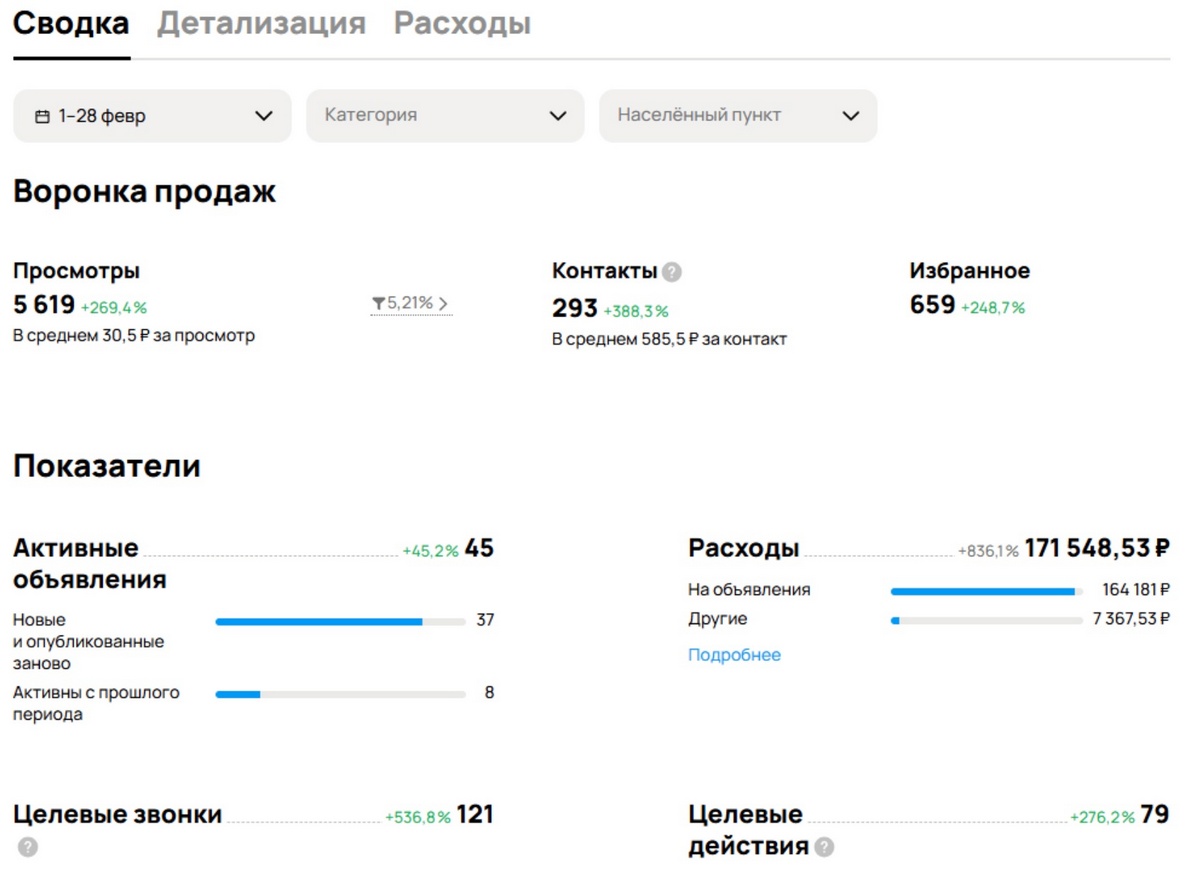This screenshot has width=1200, height=879.
Task: Click the total expenses 171 548,53 ₽
Action: (x=1096, y=548)
